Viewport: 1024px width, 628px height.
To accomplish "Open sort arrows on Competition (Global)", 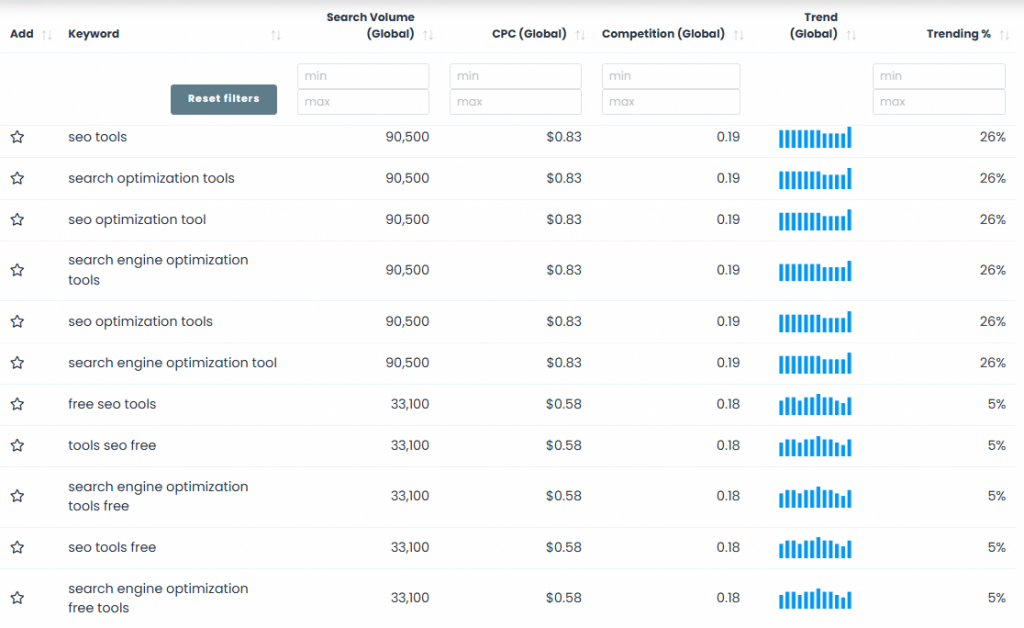I will (x=738, y=33).
